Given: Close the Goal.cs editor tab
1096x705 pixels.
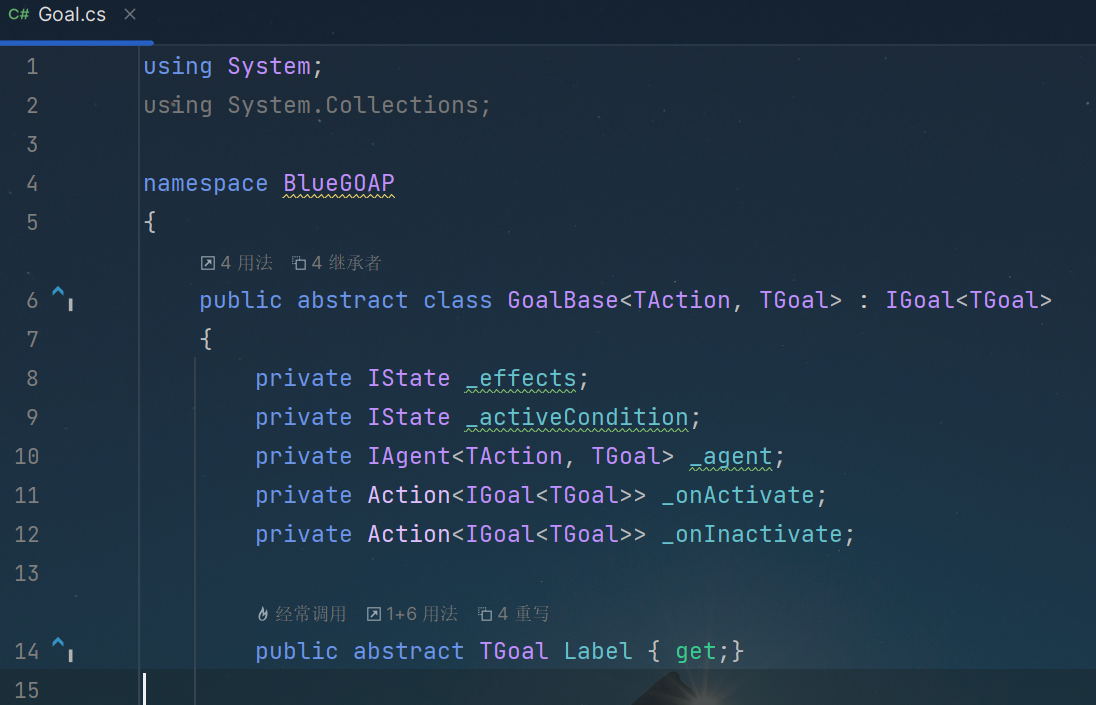Looking at the screenshot, I should (129, 15).
